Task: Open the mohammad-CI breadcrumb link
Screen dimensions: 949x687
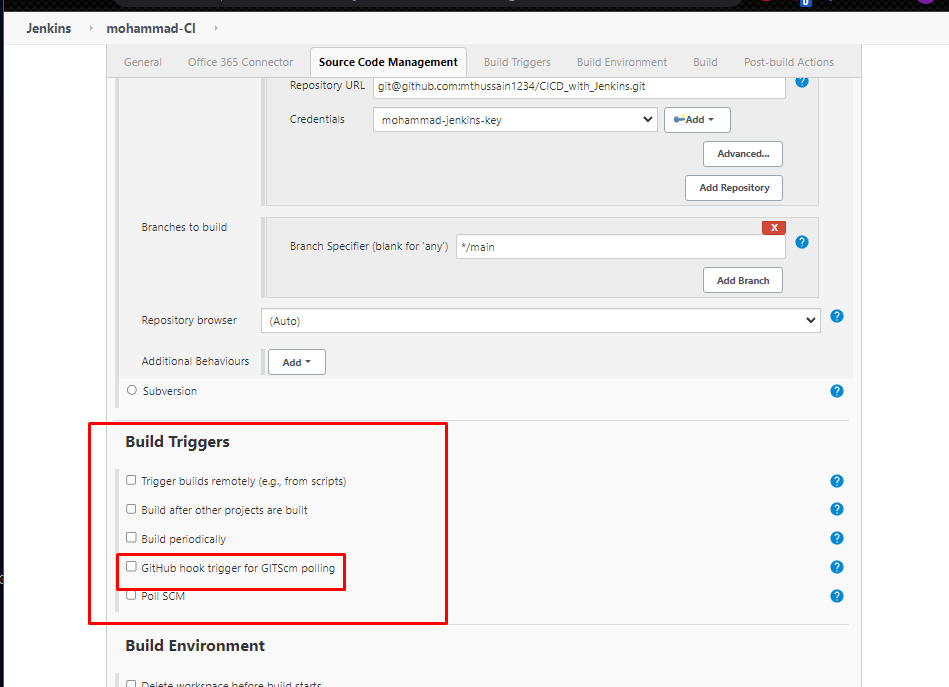Action: (151, 28)
